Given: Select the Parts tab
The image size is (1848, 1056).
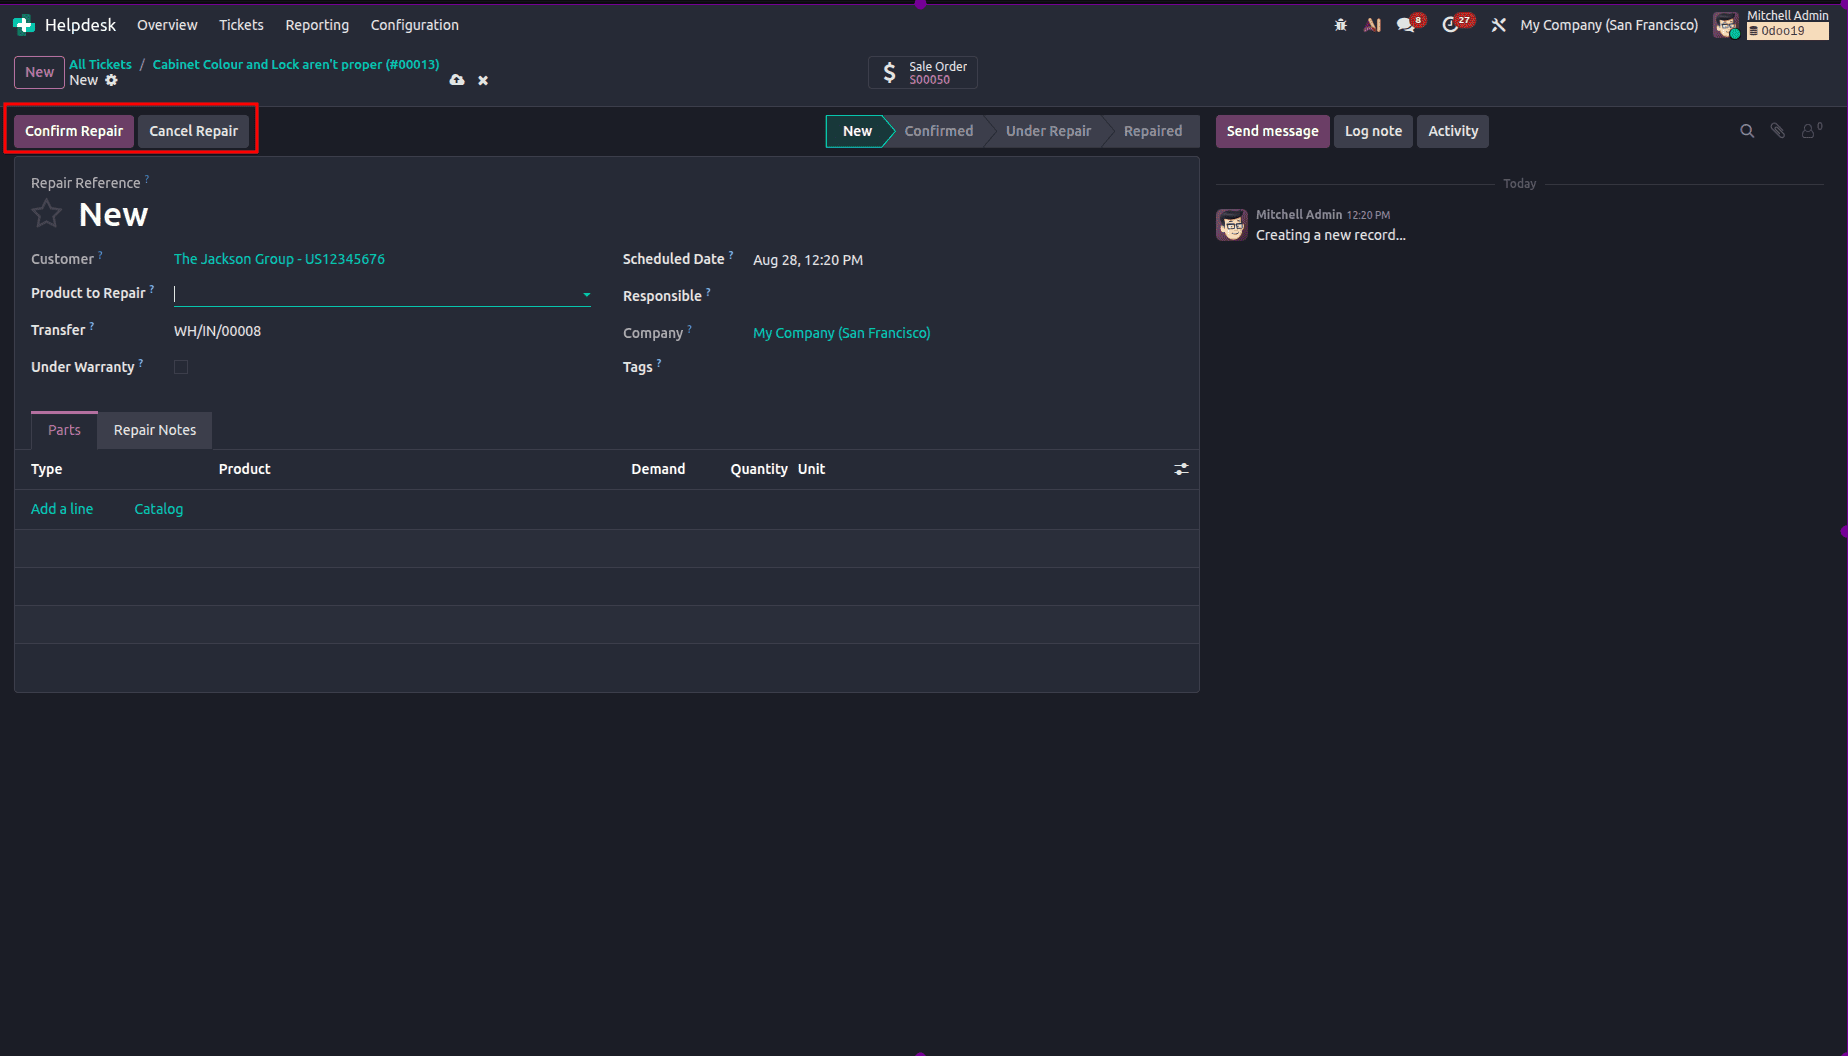Looking at the screenshot, I should click(x=64, y=430).
